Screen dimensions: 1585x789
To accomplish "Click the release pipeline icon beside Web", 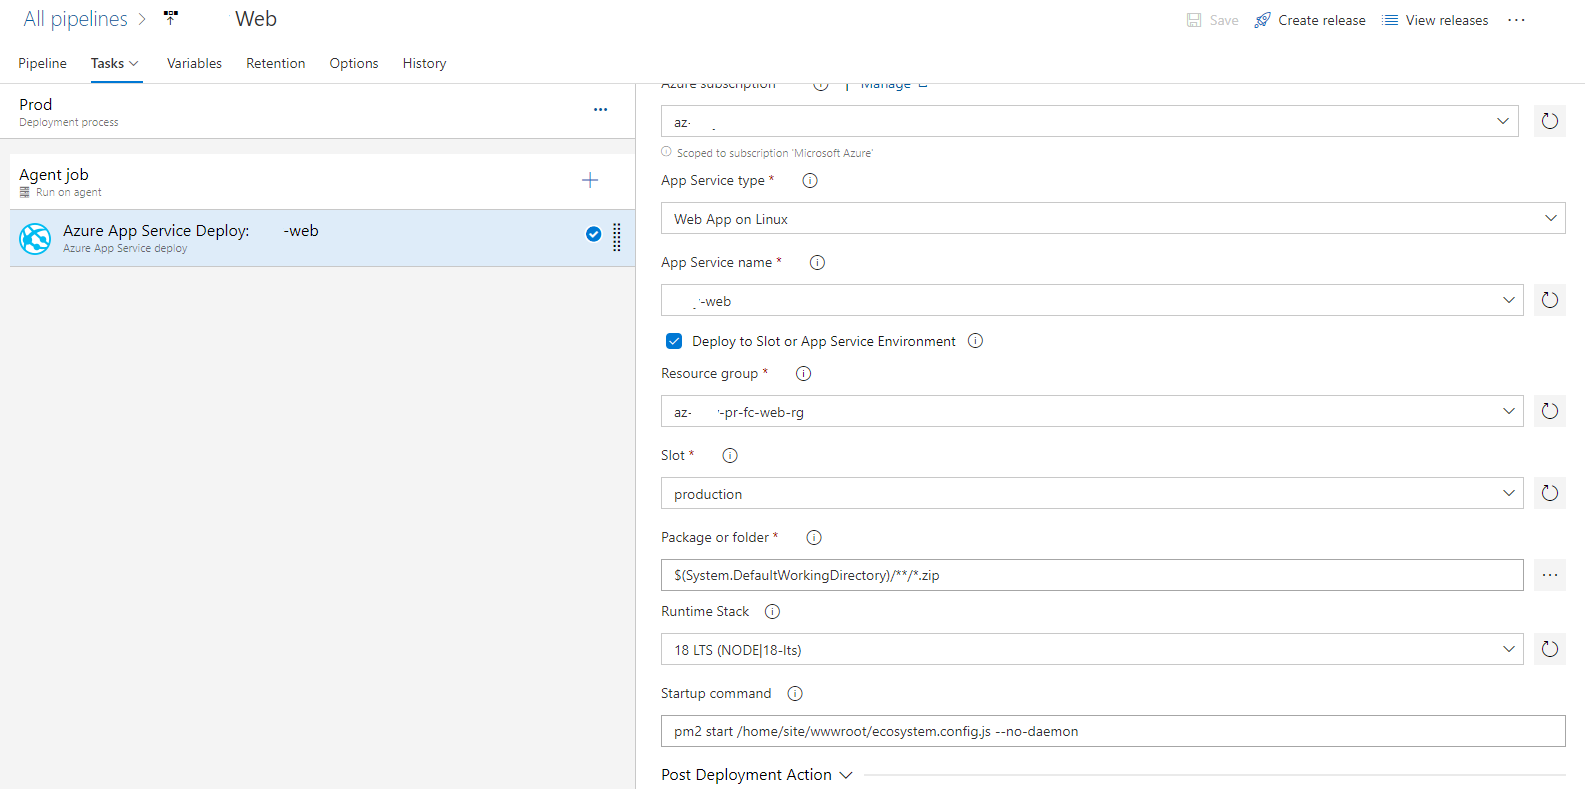I will [x=171, y=18].
